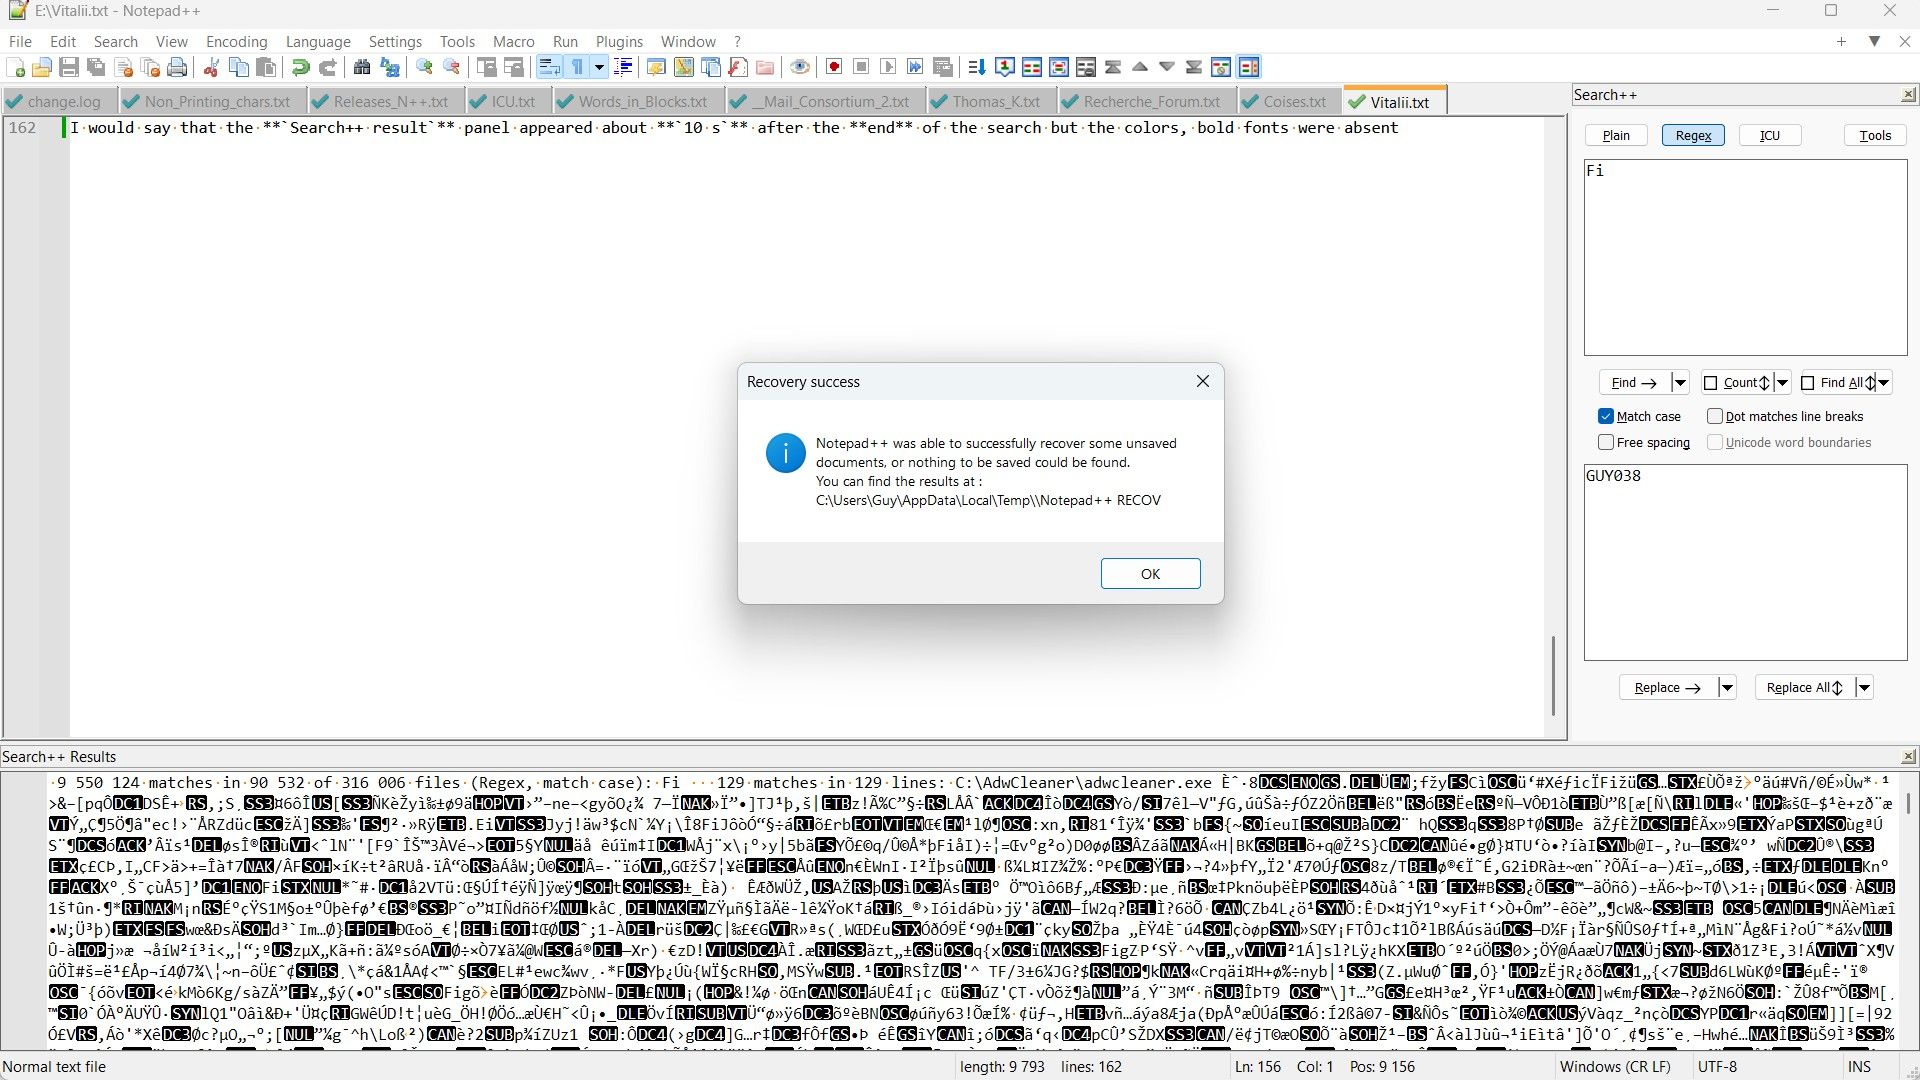
Task: Click the Find button in Search++
Action: coord(1634,383)
